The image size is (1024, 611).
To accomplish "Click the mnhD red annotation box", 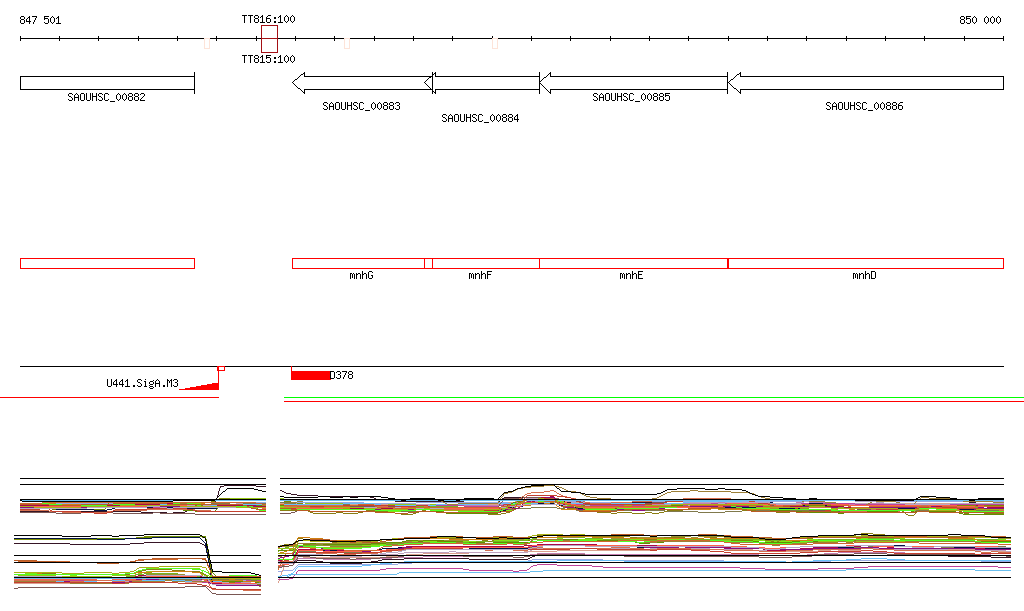I will (x=865, y=264).
